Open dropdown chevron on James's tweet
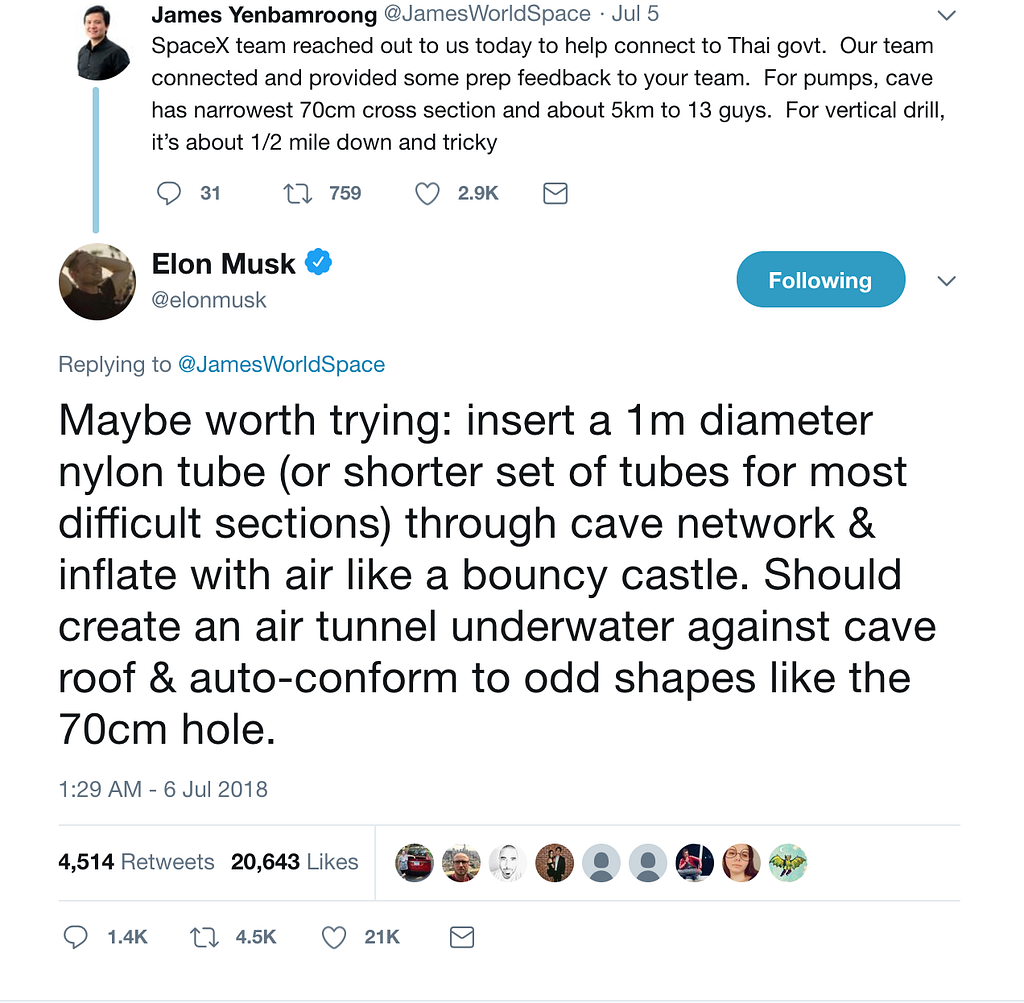The width and height of the screenshot is (1024, 1003). pos(946,16)
